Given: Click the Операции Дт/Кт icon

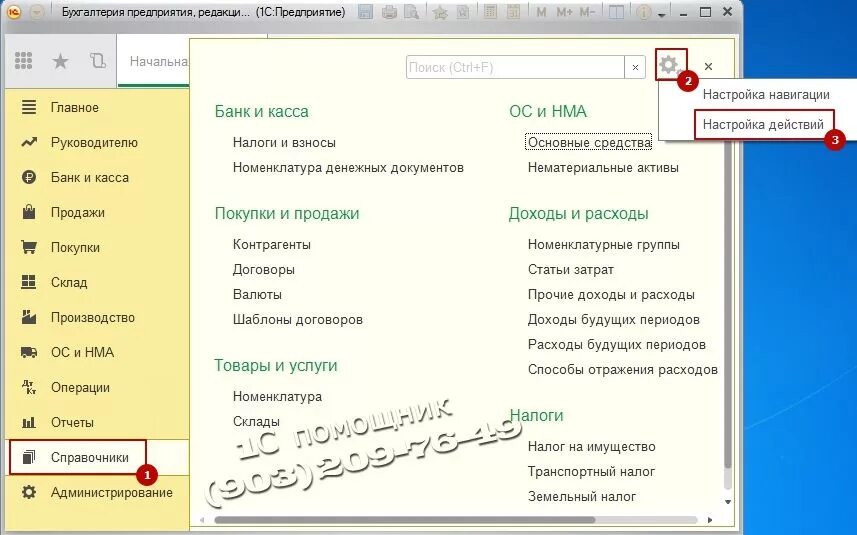Looking at the screenshot, I should [28, 387].
